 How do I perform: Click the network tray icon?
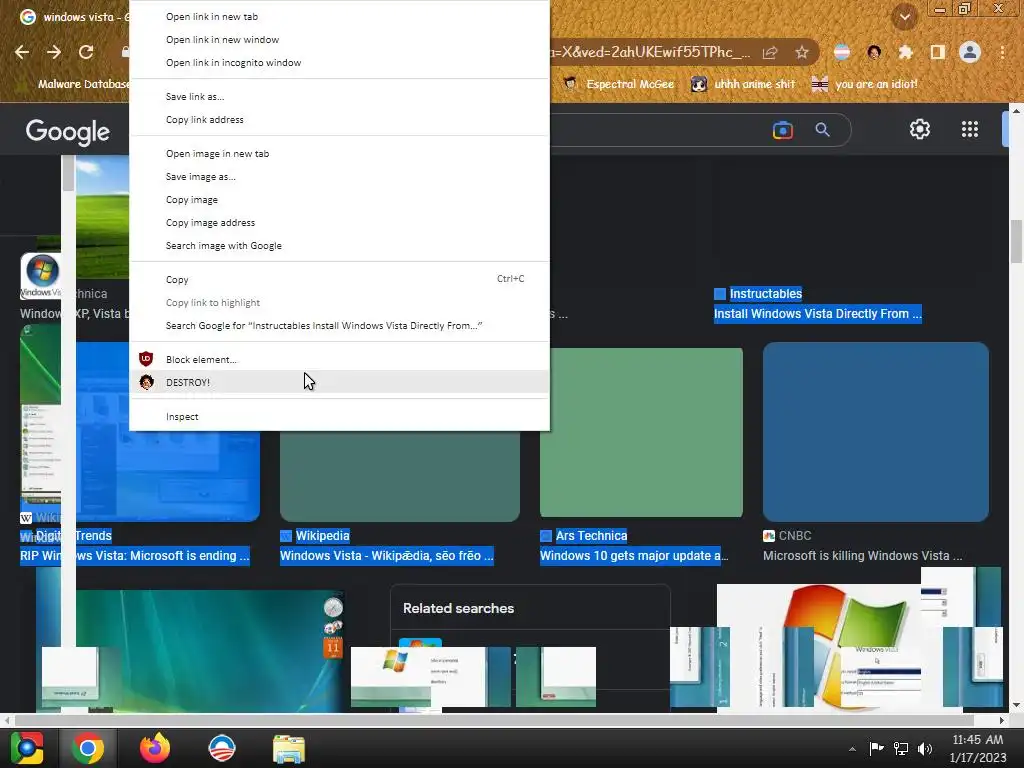click(901, 748)
